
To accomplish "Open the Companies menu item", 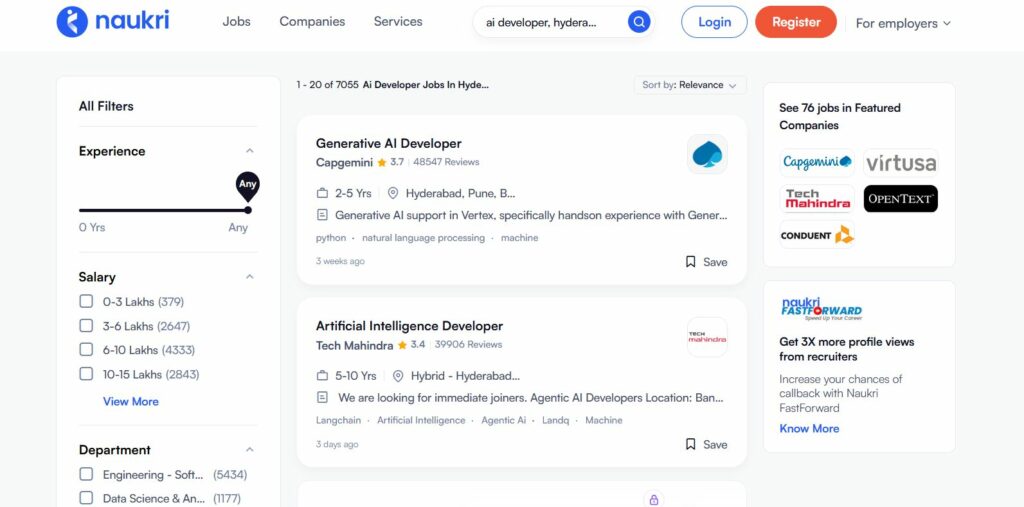I will coord(312,22).
